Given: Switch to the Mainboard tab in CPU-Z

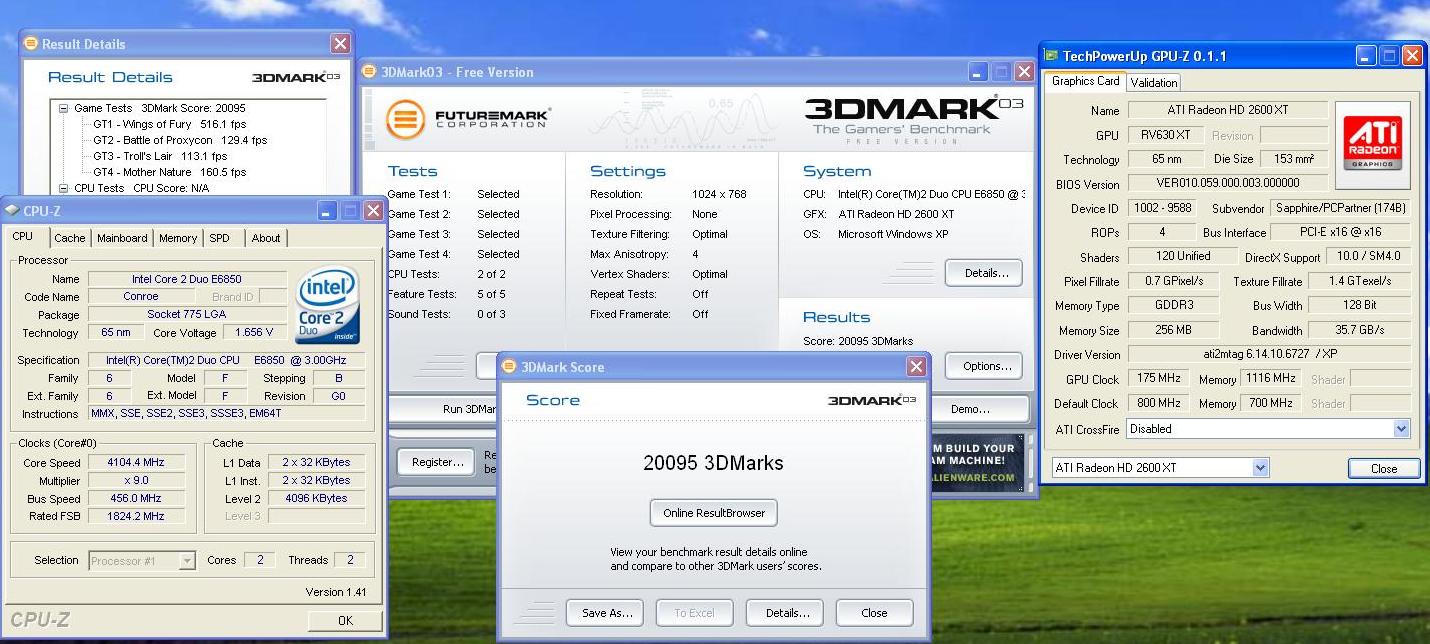Looking at the screenshot, I should click(122, 238).
